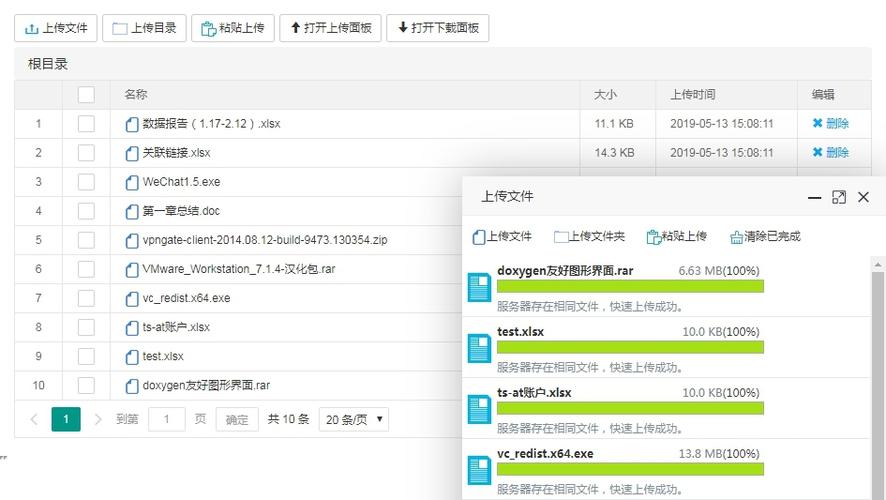Click file icon of test.xlsx in list
The width and height of the screenshot is (886, 500).
click(x=132, y=357)
